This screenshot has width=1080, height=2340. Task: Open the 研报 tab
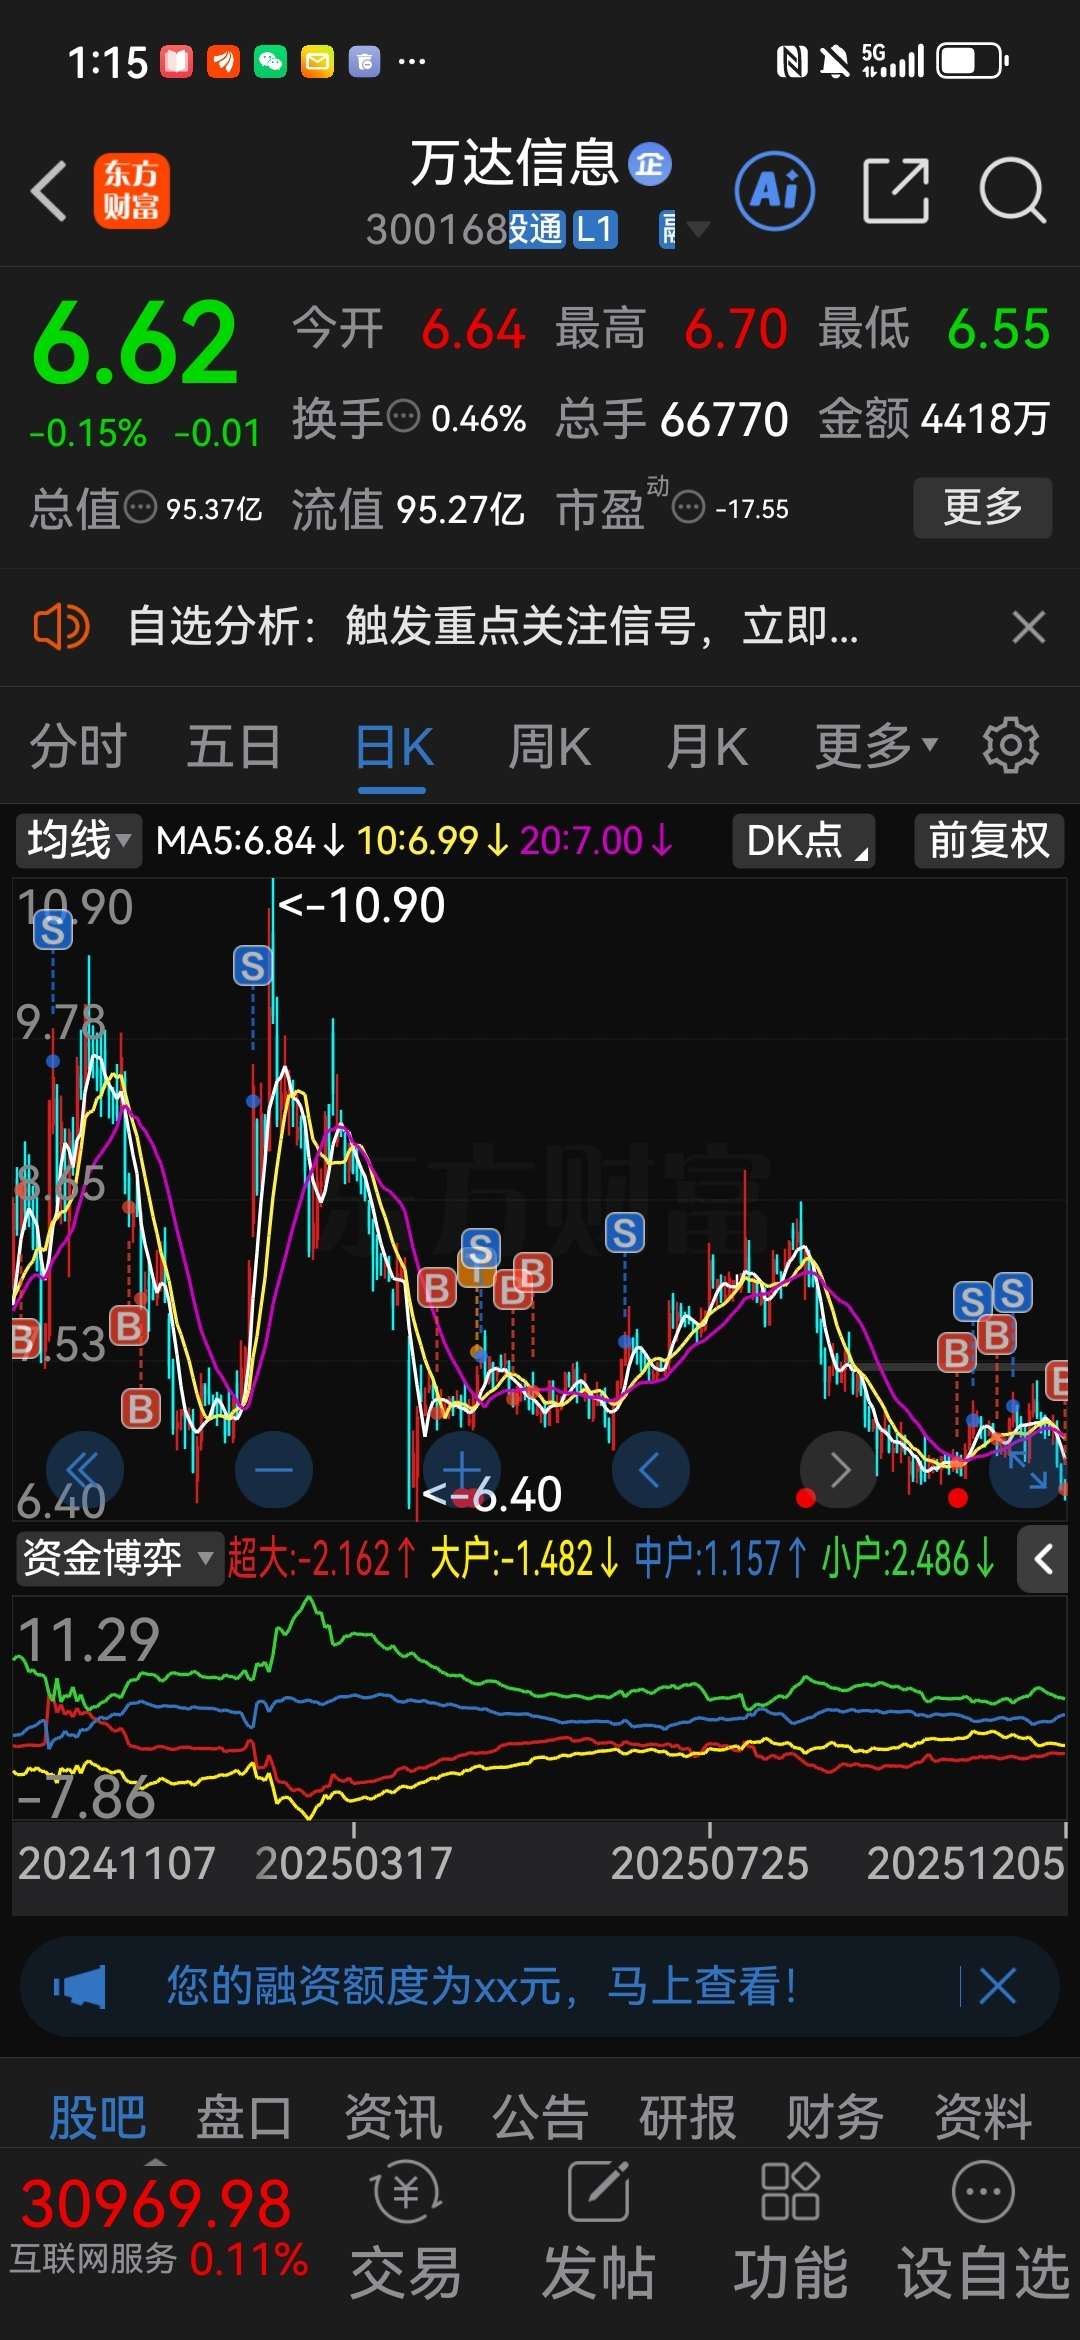pos(688,2117)
